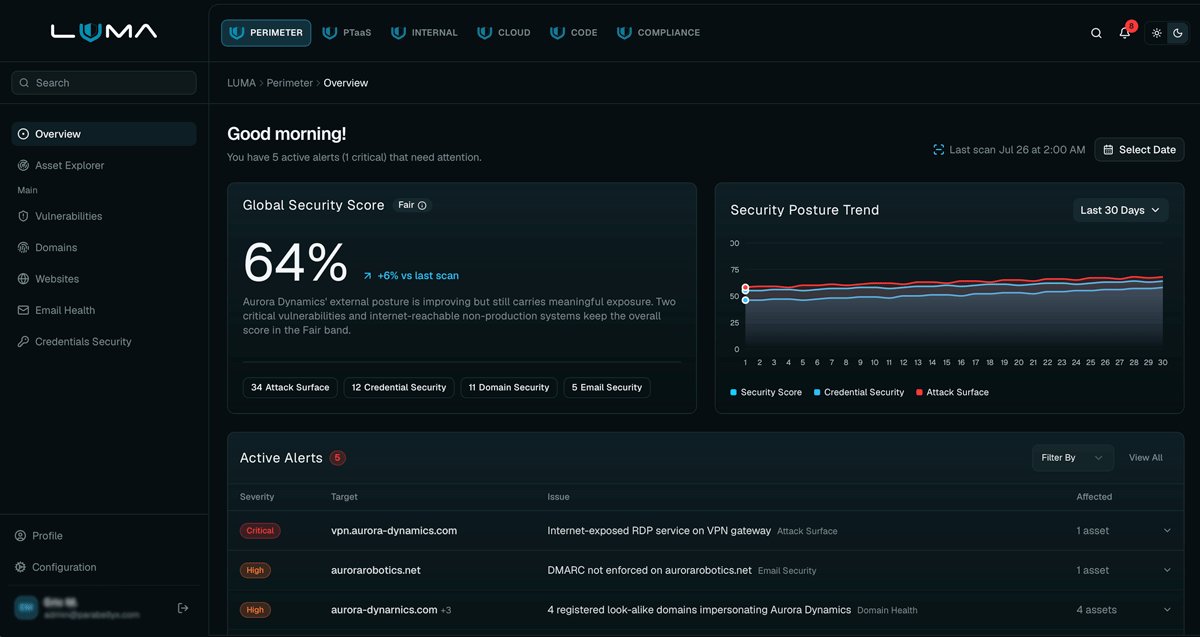Click the Vulnerabilities shield icon
The height and width of the screenshot is (637, 1200).
(24, 216)
